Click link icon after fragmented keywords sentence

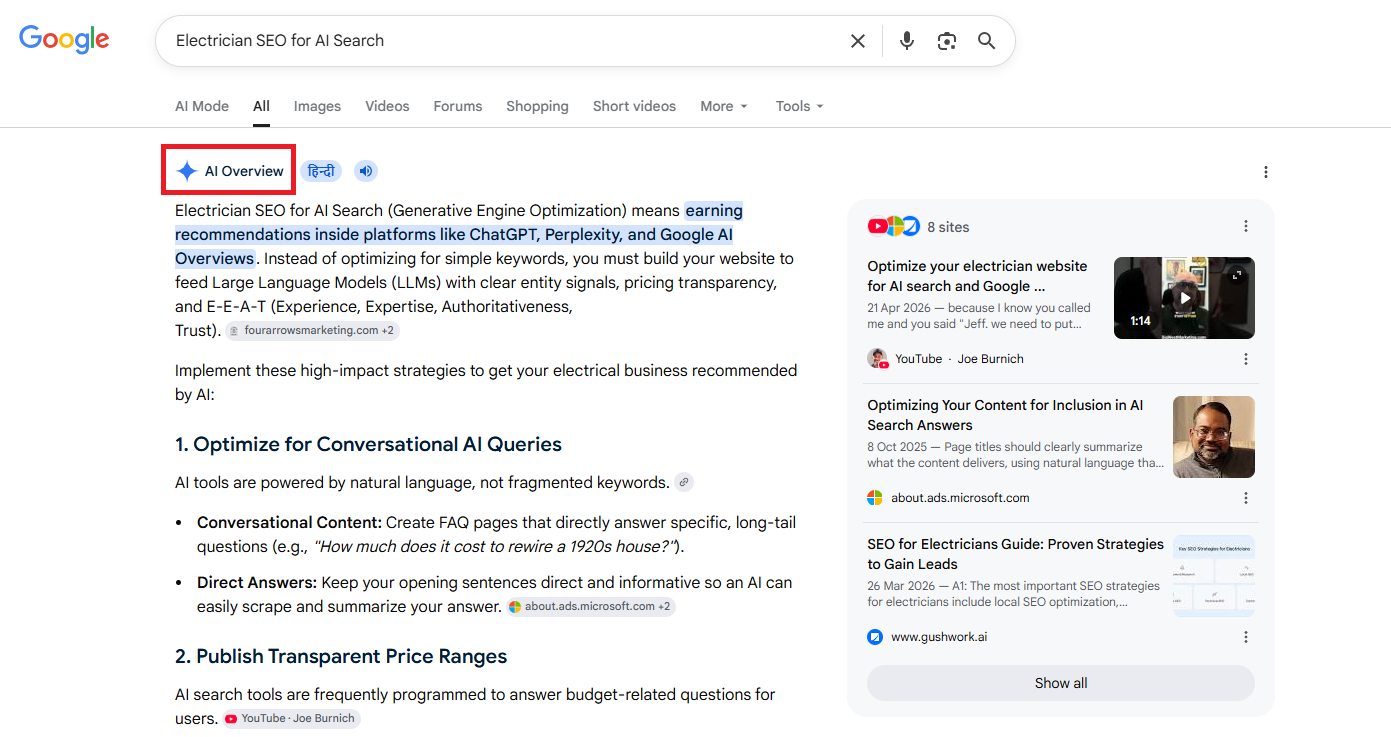(684, 482)
